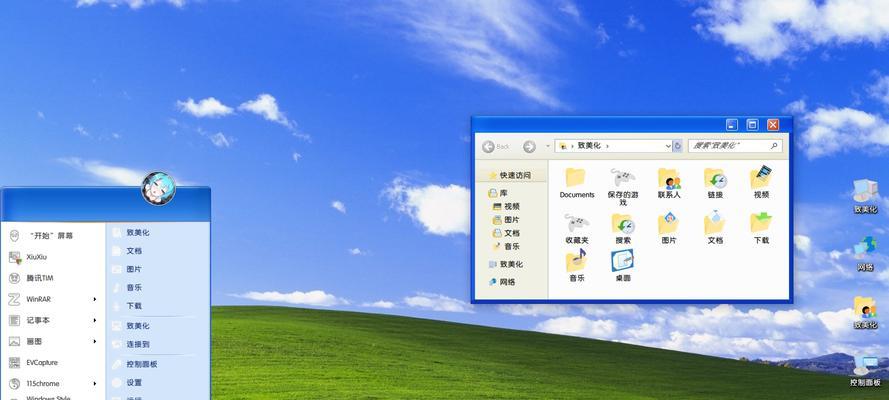Screen dimensions: 889x400
Task: Open the 收藏夹 favorites folder
Action: coord(577,229)
